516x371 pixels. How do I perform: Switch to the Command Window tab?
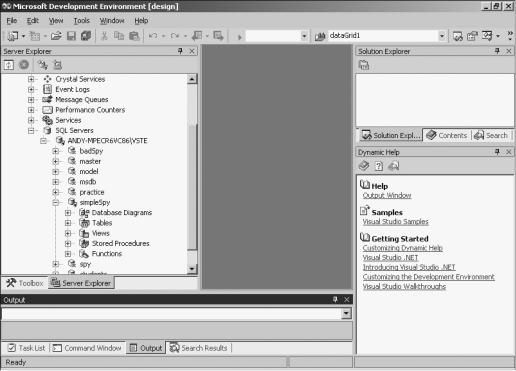coord(87,348)
